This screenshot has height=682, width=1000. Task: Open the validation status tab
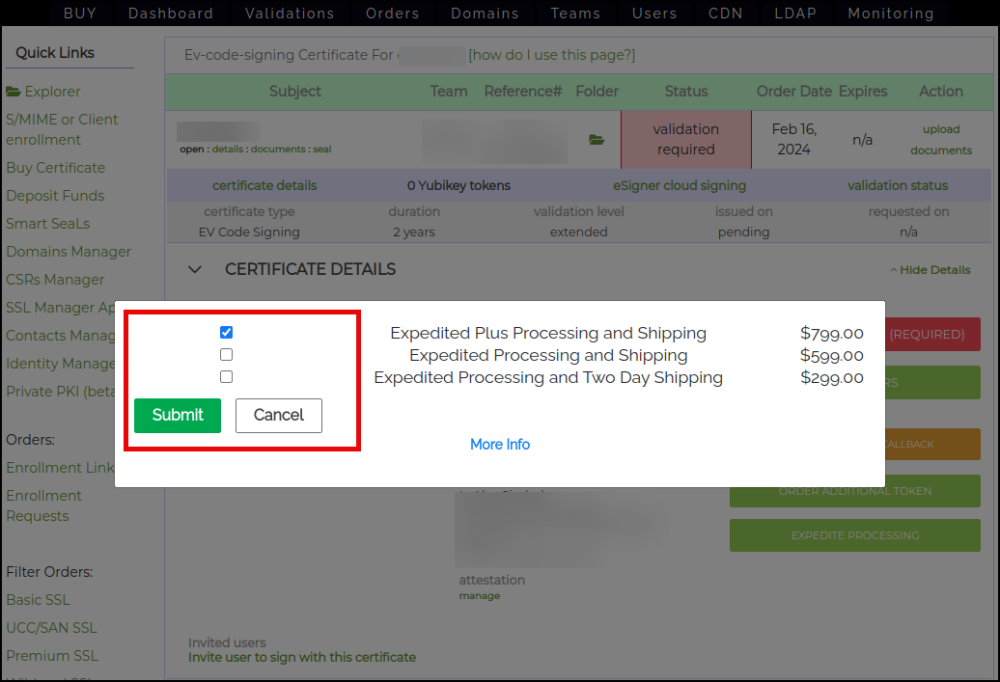coord(897,185)
